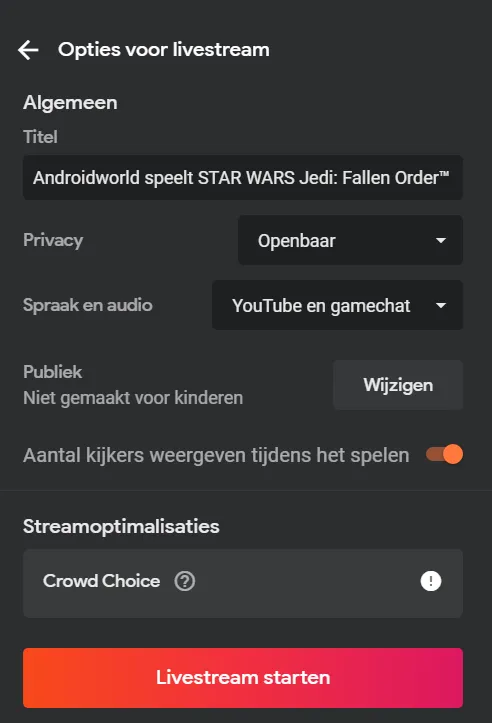This screenshot has height=723, width=492.
Task: Go back using the left arrow icon
Action: coord(28,50)
